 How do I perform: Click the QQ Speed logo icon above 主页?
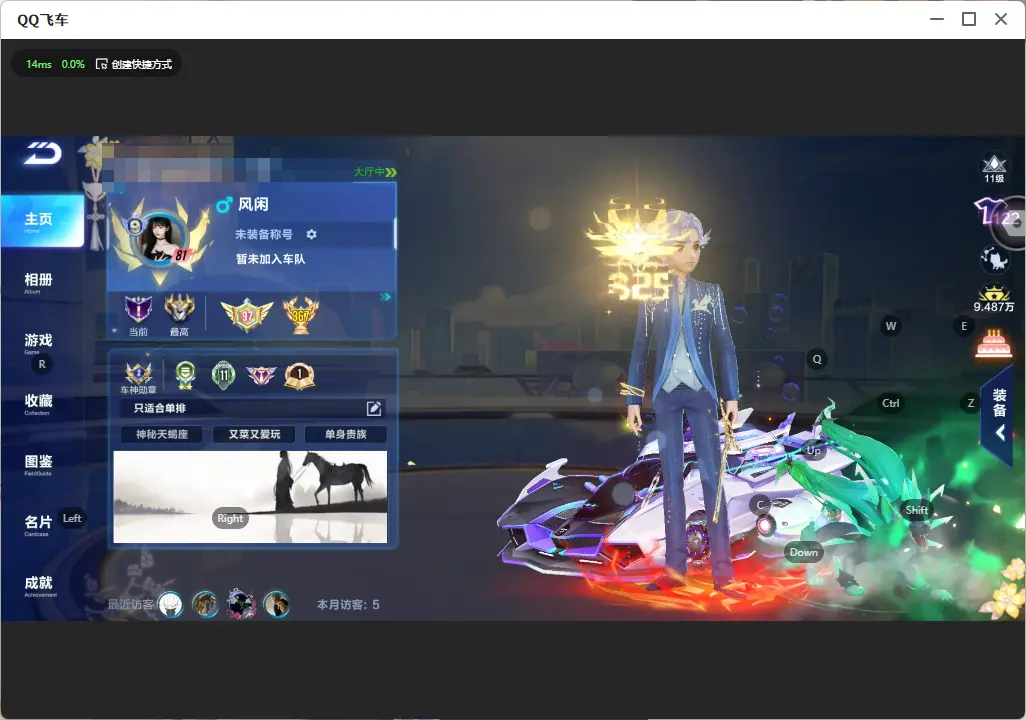[43, 154]
